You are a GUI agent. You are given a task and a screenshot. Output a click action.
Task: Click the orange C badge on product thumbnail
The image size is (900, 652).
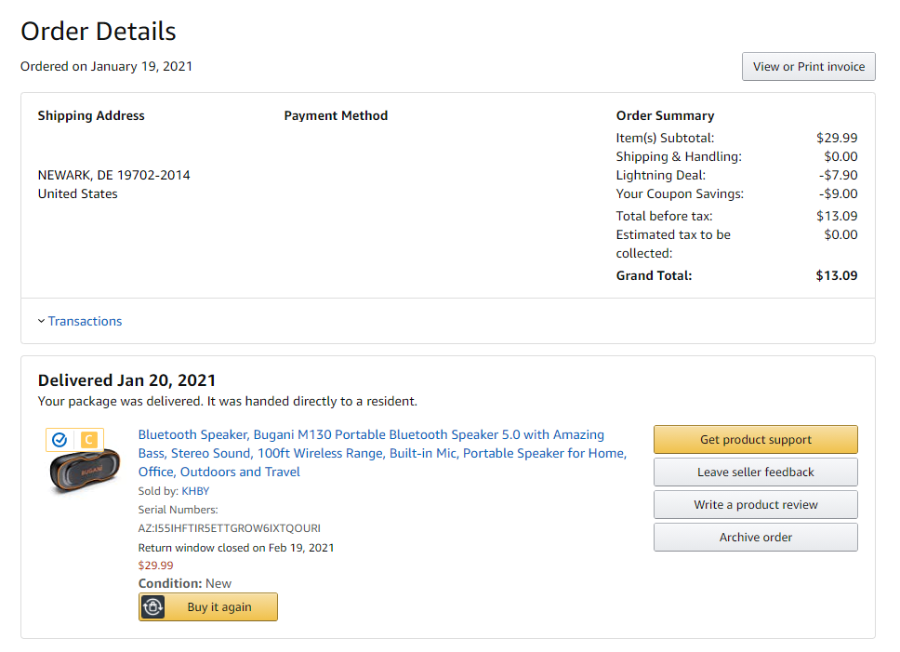pyautogui.click(x=88, y=440)
